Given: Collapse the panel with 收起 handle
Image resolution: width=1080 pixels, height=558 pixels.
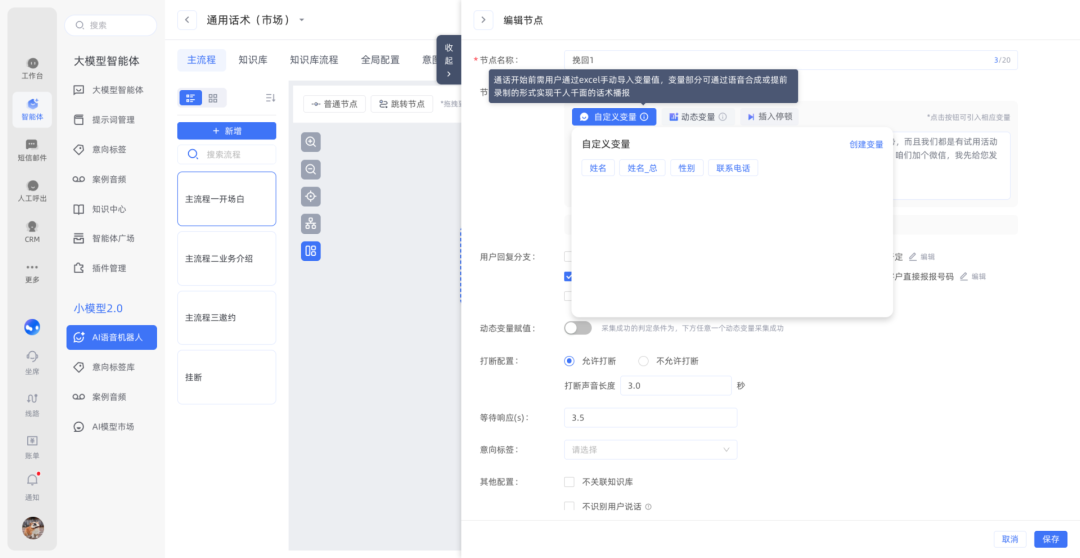Looking at the screenshot, I should 448,59.
